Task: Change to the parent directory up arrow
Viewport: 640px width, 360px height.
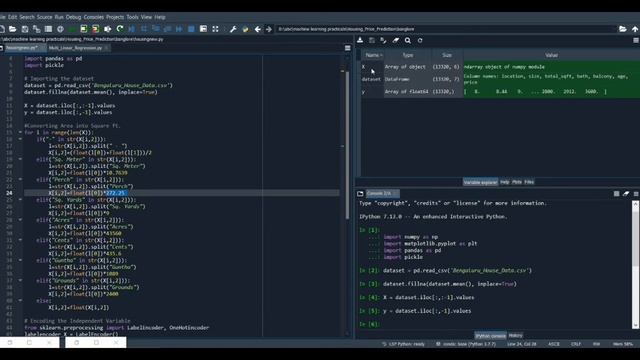Action: click(635, 29)
